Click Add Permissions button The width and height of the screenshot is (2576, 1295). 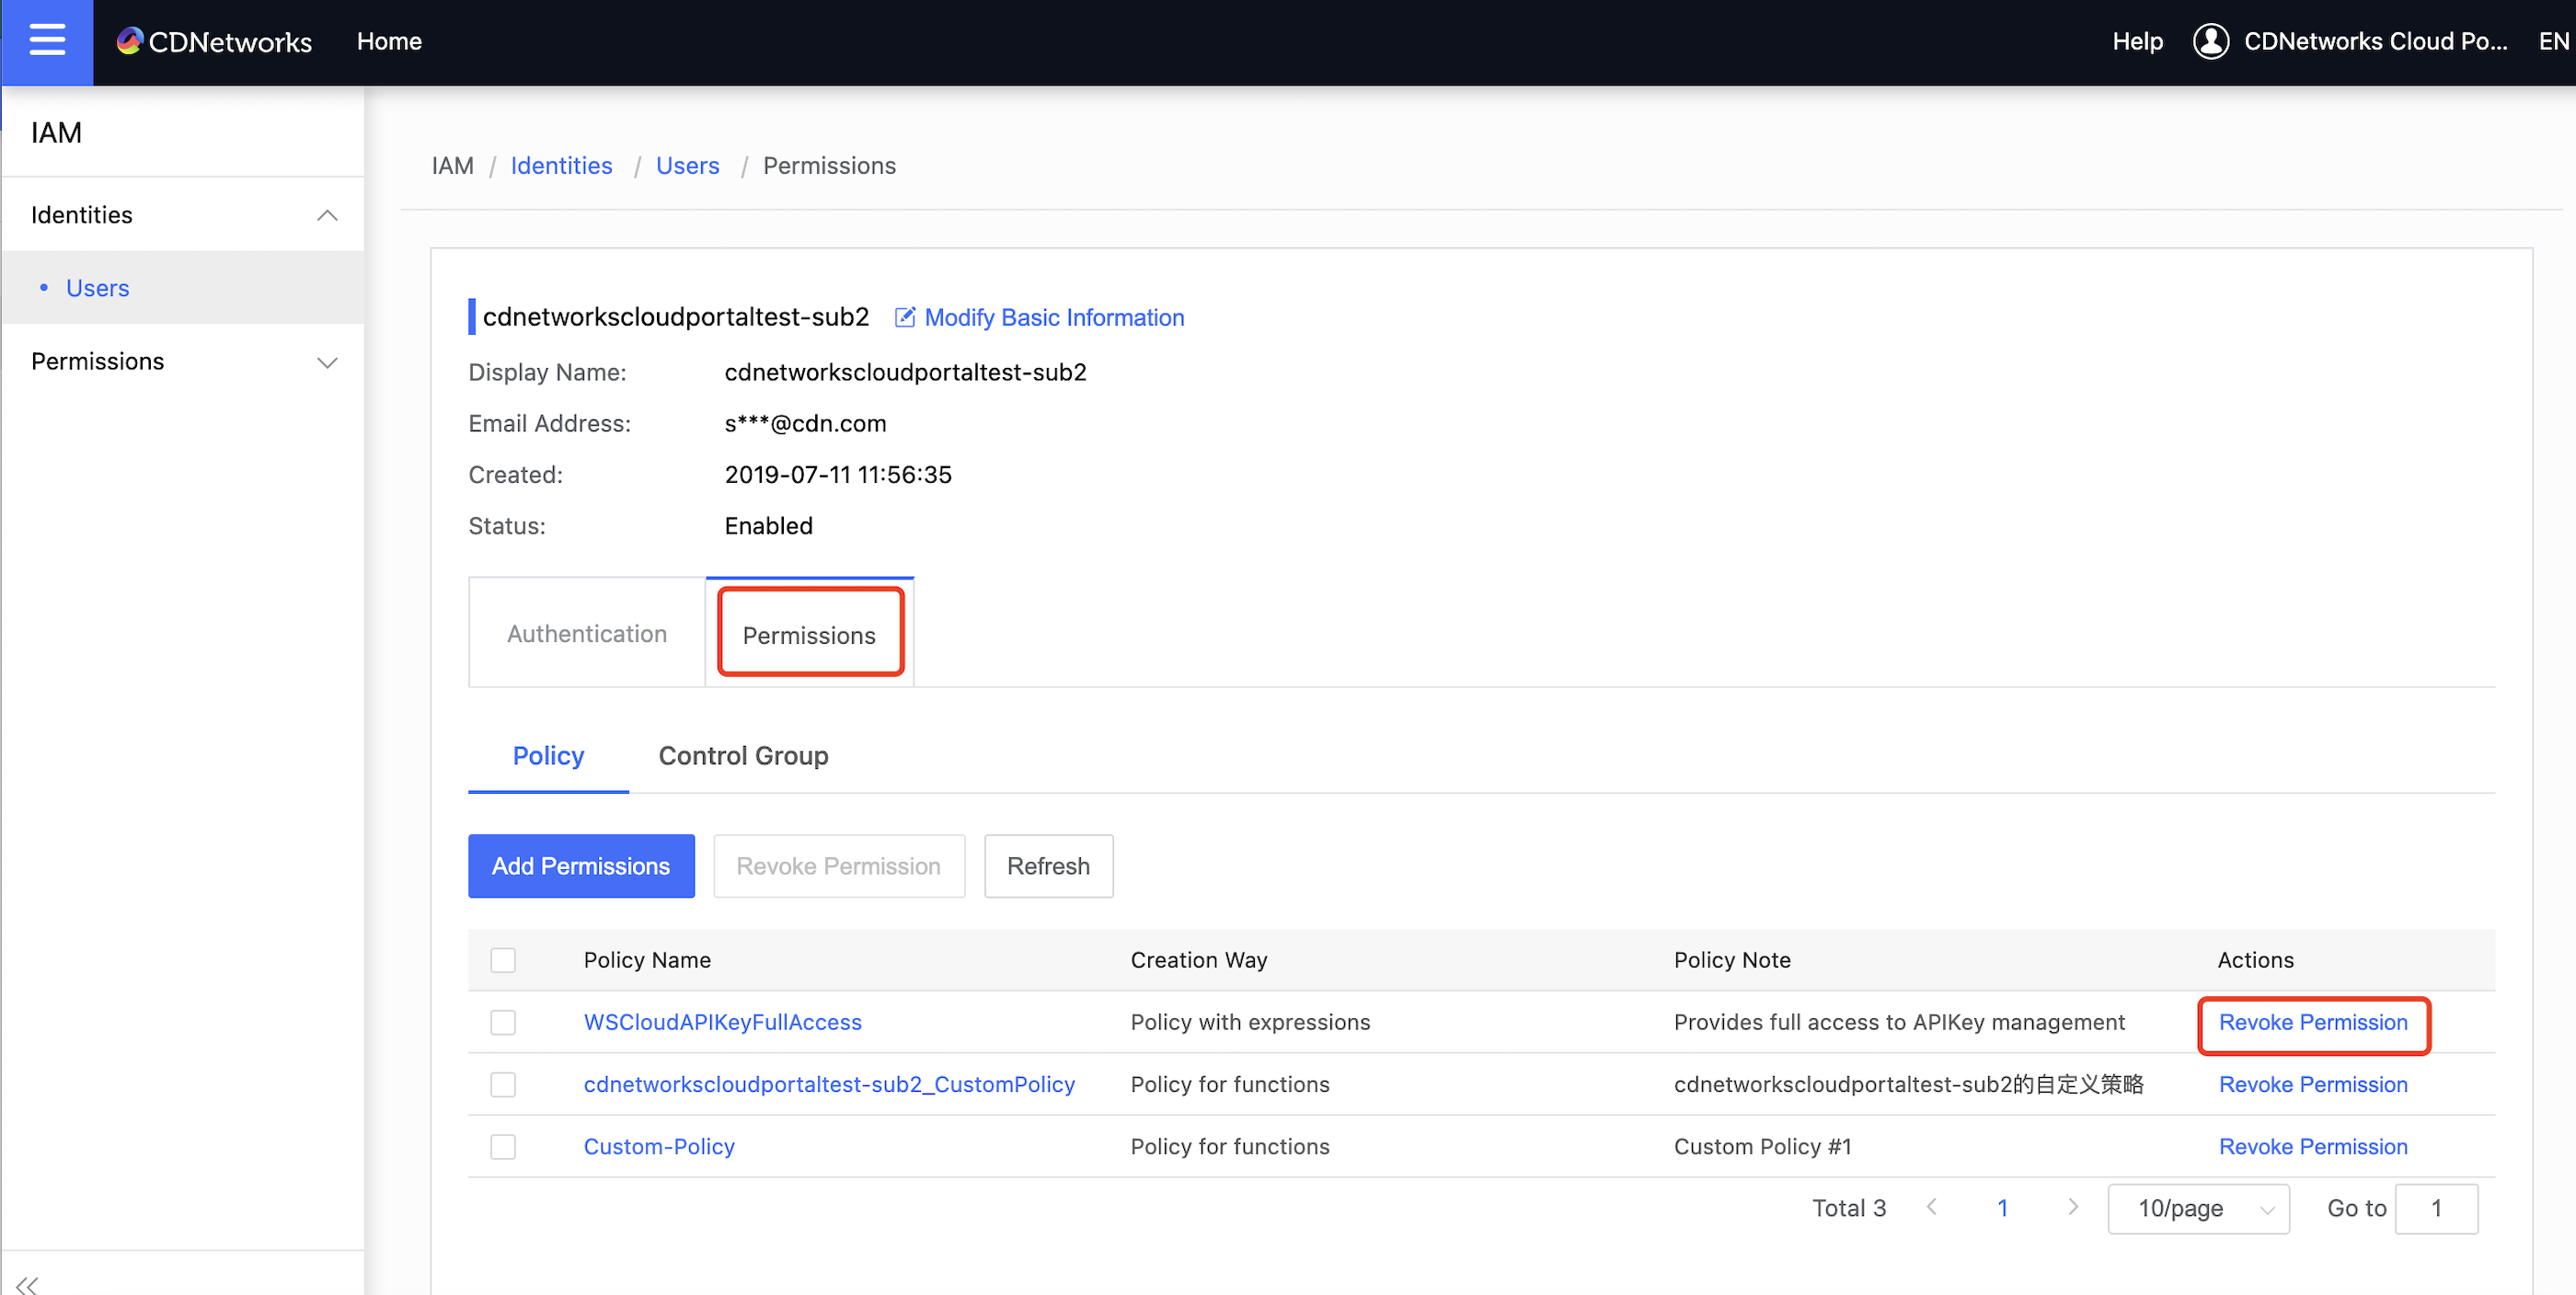click(581, 865)
